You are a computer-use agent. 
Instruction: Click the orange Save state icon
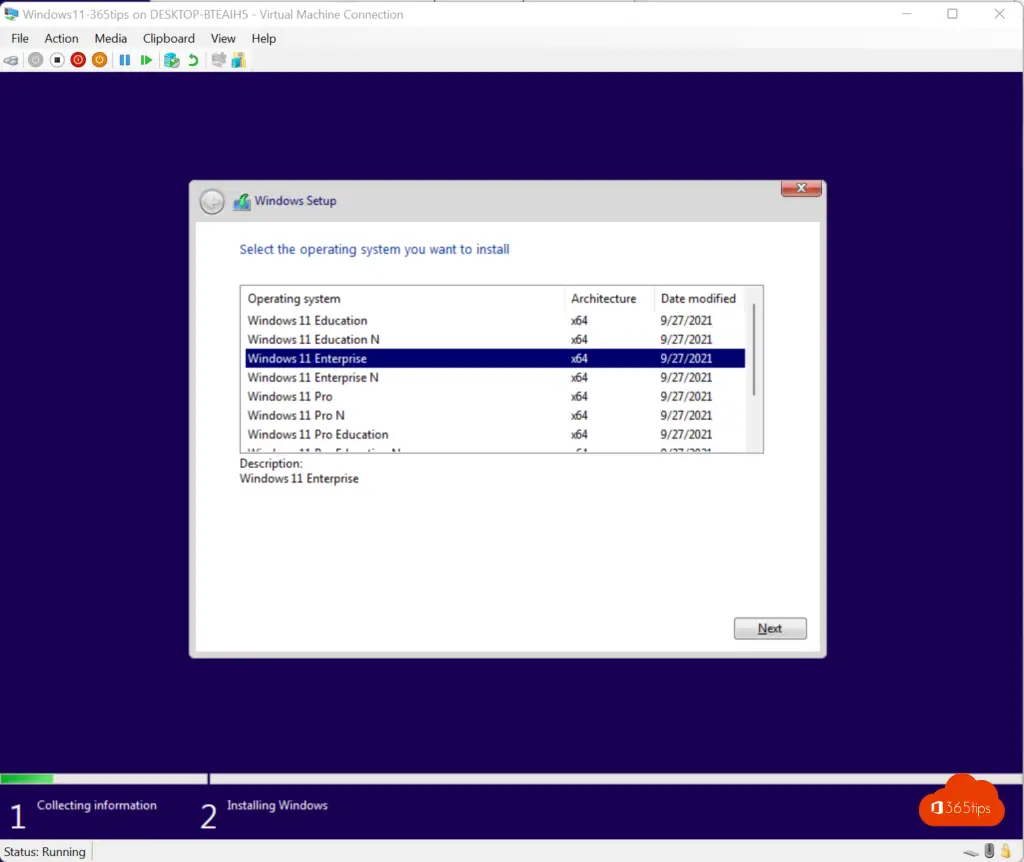99,60
